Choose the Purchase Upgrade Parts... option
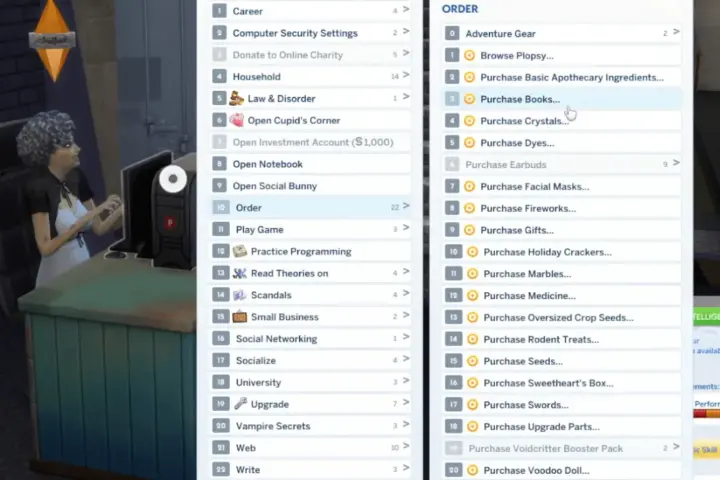The width and height of the screenshot is (720, 480). pyautogui.click(x=562, y=426)
